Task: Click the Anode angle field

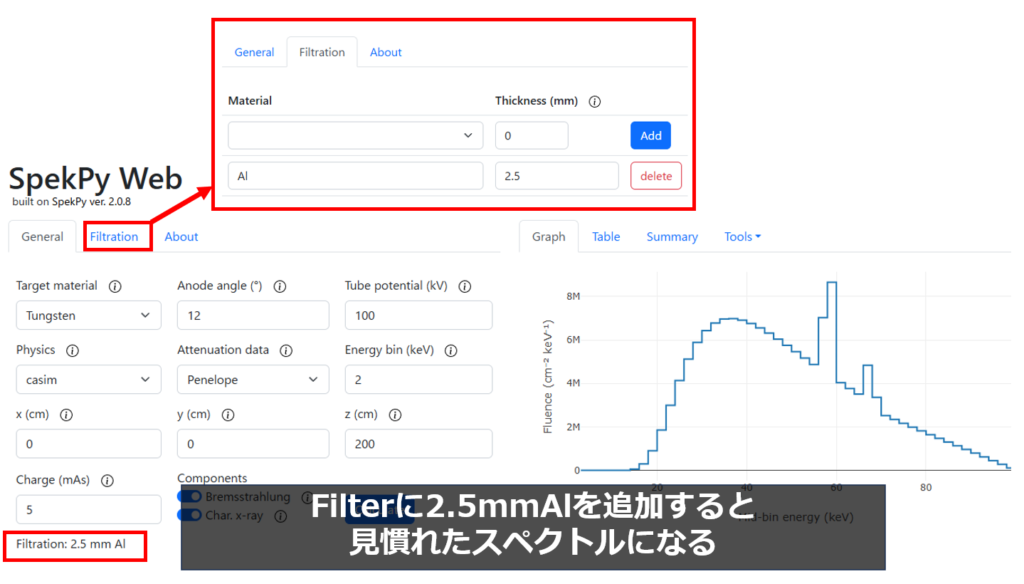Action: click(x=253, y=316)
